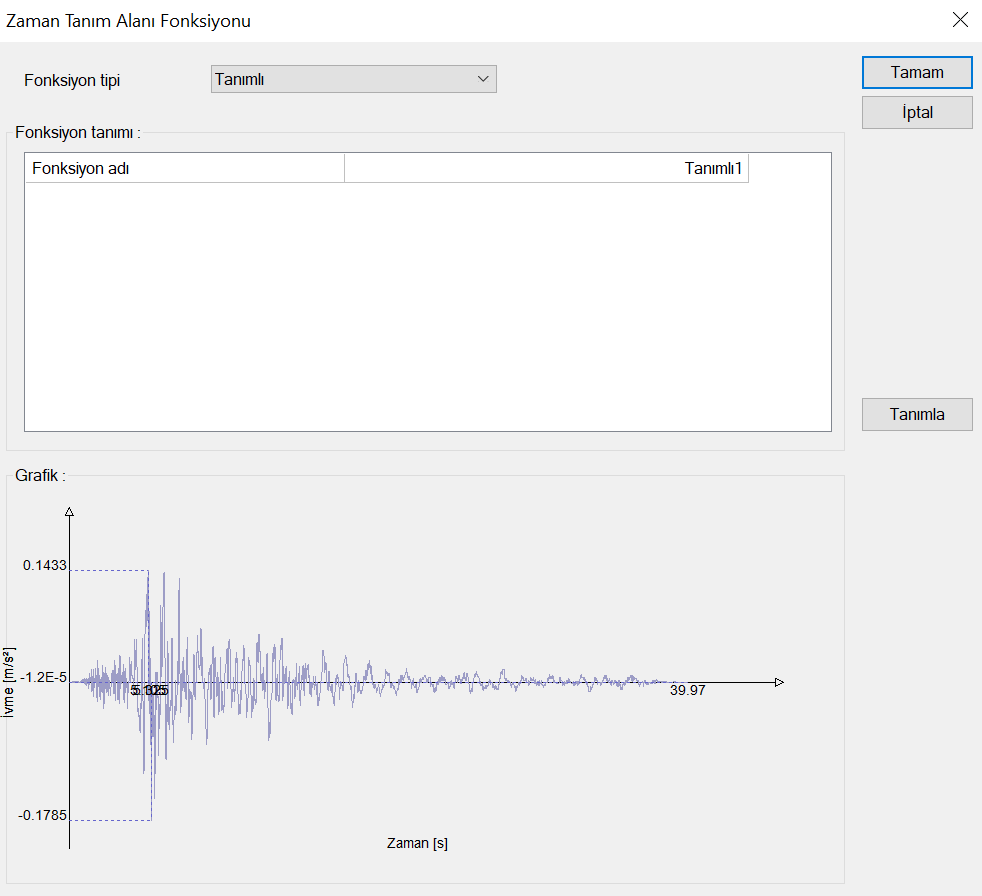Click the 39.97 end time label

(x=688, y=691)
